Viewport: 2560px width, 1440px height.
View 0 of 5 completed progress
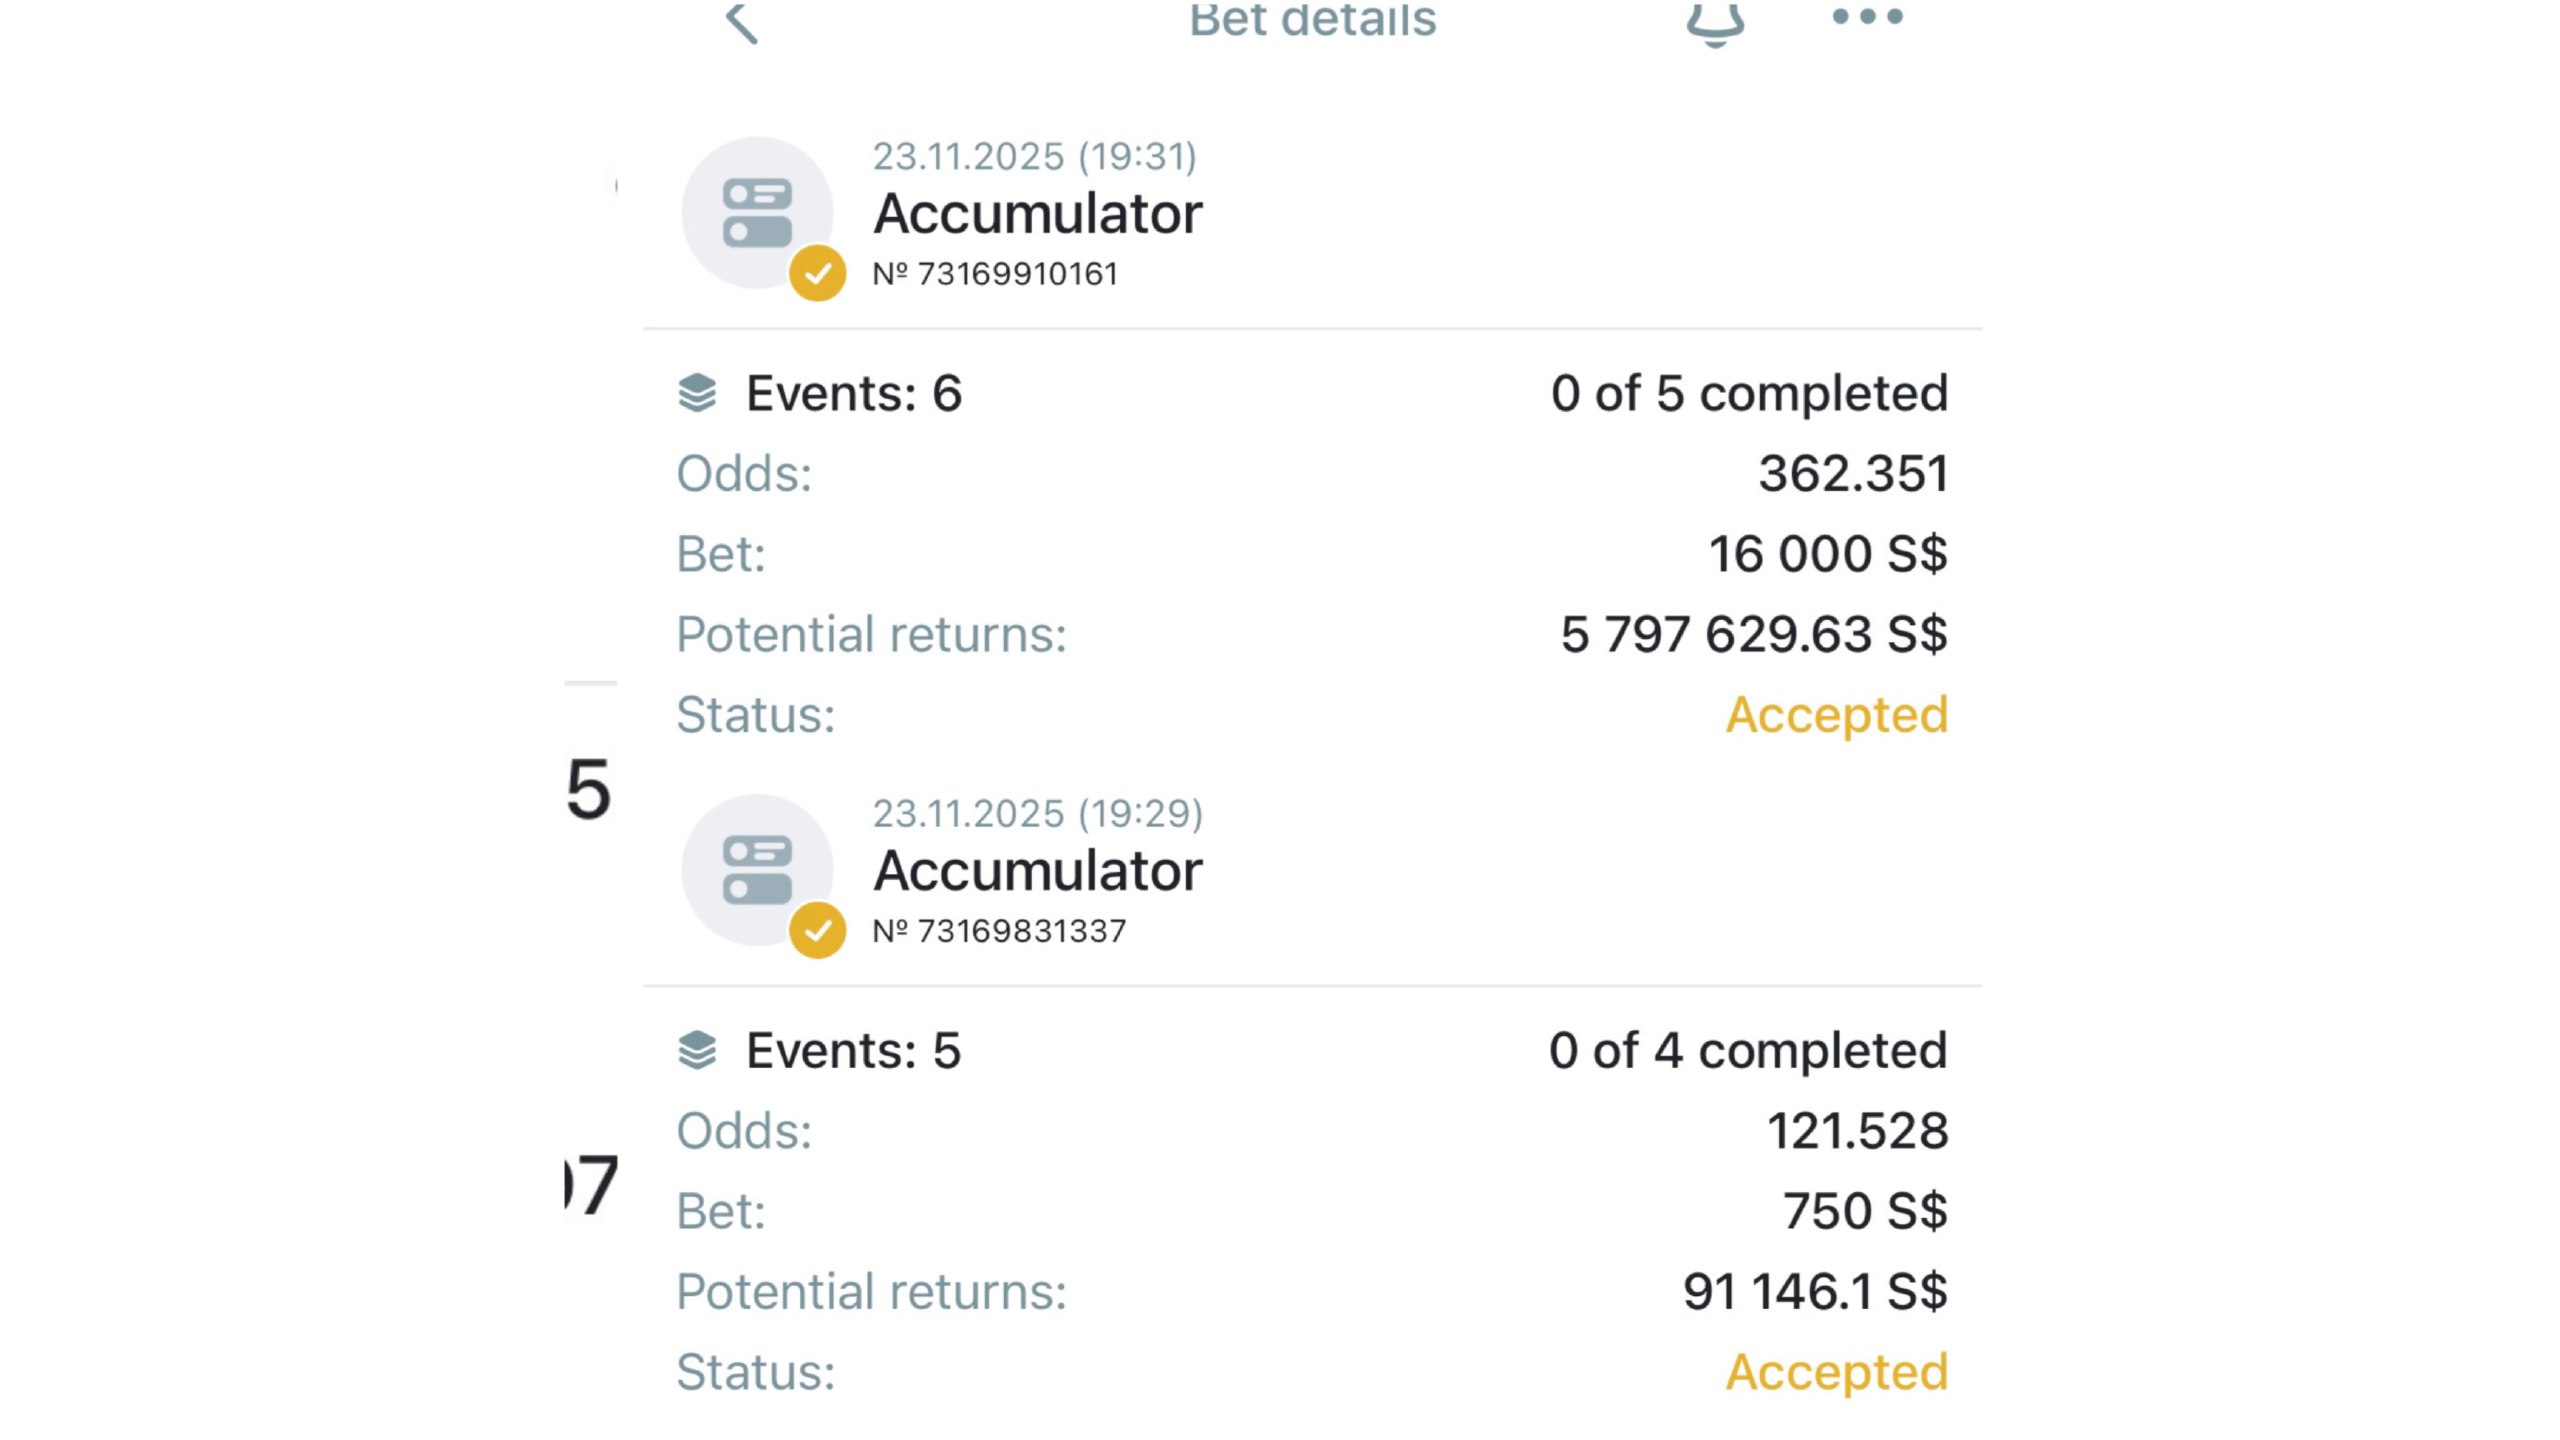click(x=1749, y=393)
